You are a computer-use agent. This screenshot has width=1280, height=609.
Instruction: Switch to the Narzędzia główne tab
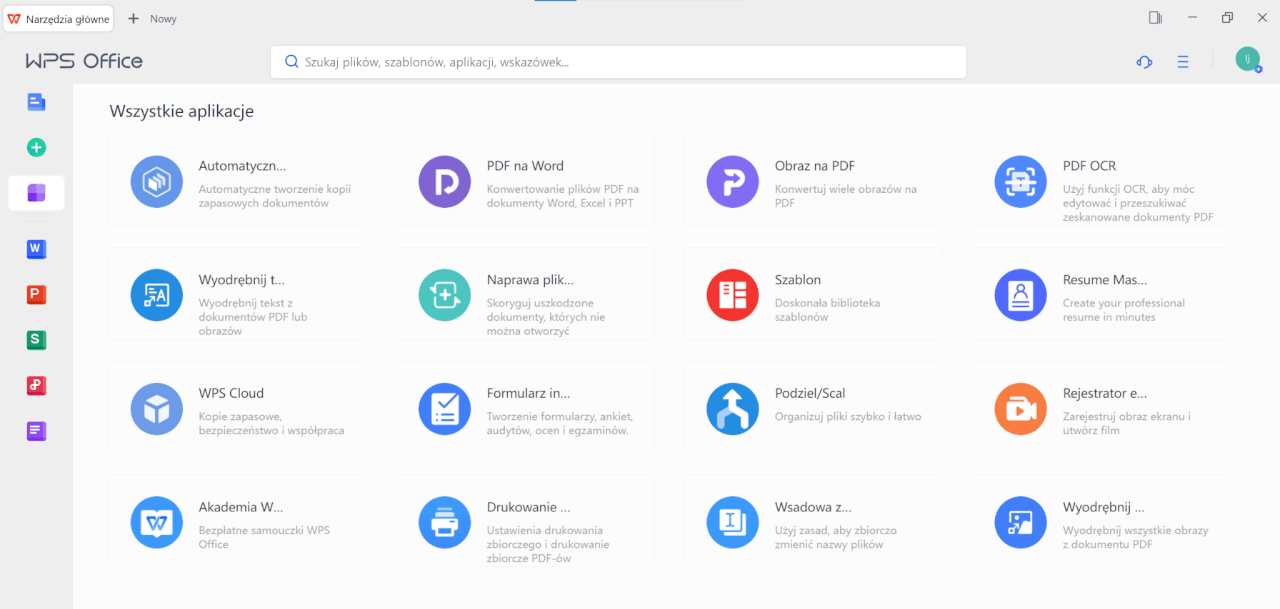point(59,19)
